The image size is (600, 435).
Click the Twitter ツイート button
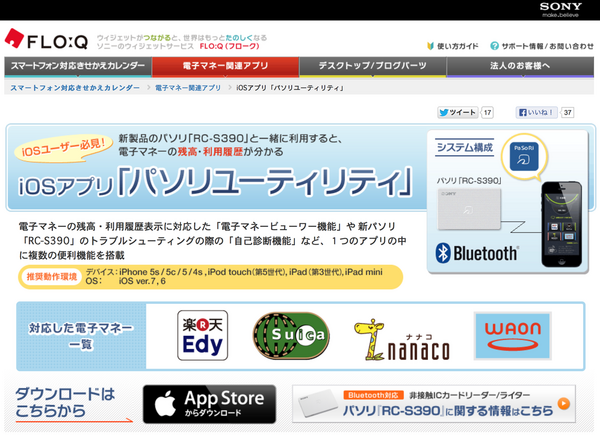click(x=458, y=112)
